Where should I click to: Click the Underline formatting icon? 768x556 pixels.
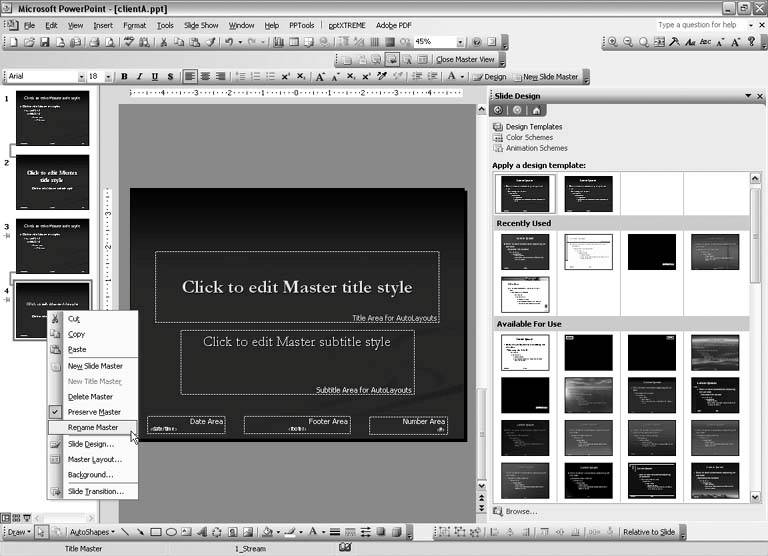[x=155, y=77]
